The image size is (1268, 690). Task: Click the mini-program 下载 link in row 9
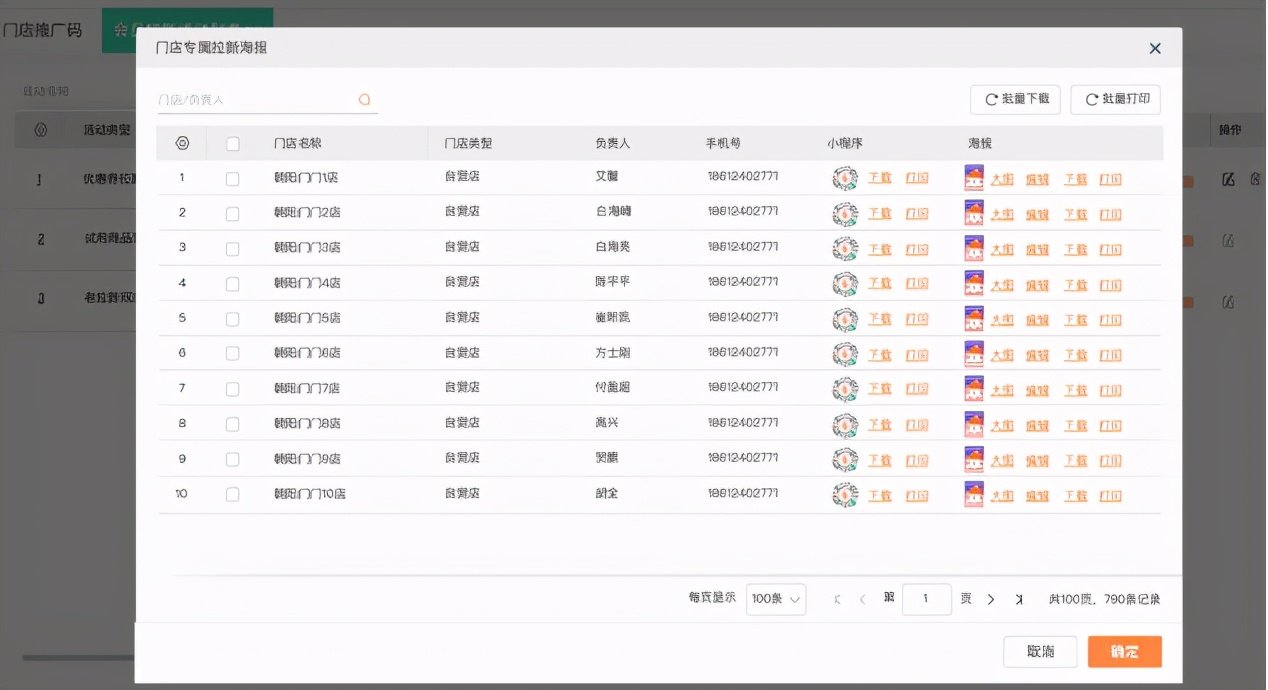pos(880,459)
